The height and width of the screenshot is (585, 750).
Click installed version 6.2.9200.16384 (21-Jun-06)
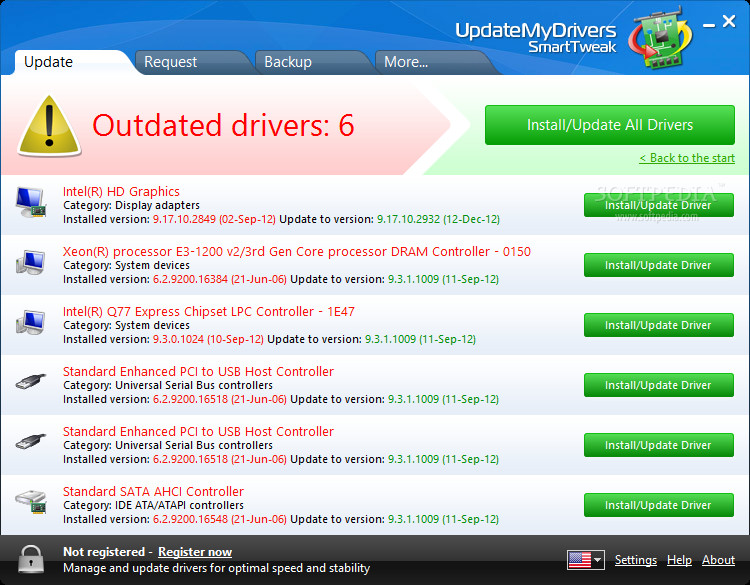(x=220, y=279)
